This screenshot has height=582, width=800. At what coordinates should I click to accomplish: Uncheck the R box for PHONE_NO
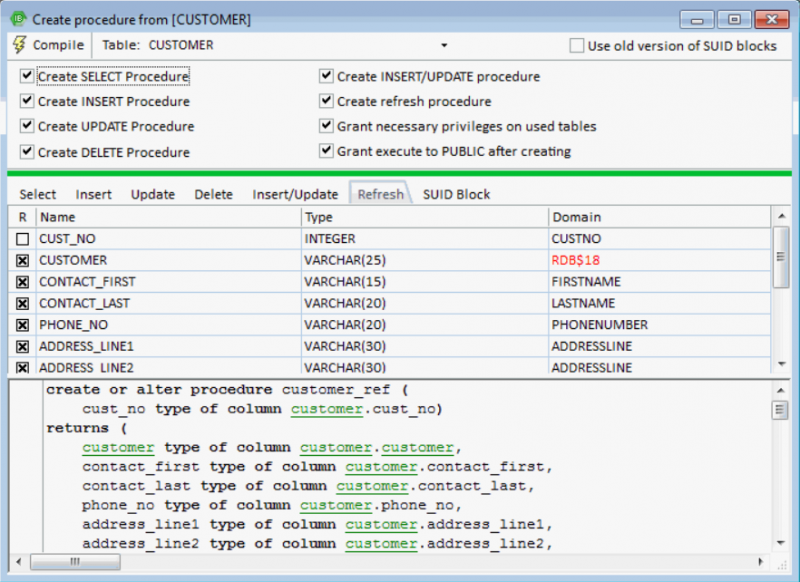point(22,325)
